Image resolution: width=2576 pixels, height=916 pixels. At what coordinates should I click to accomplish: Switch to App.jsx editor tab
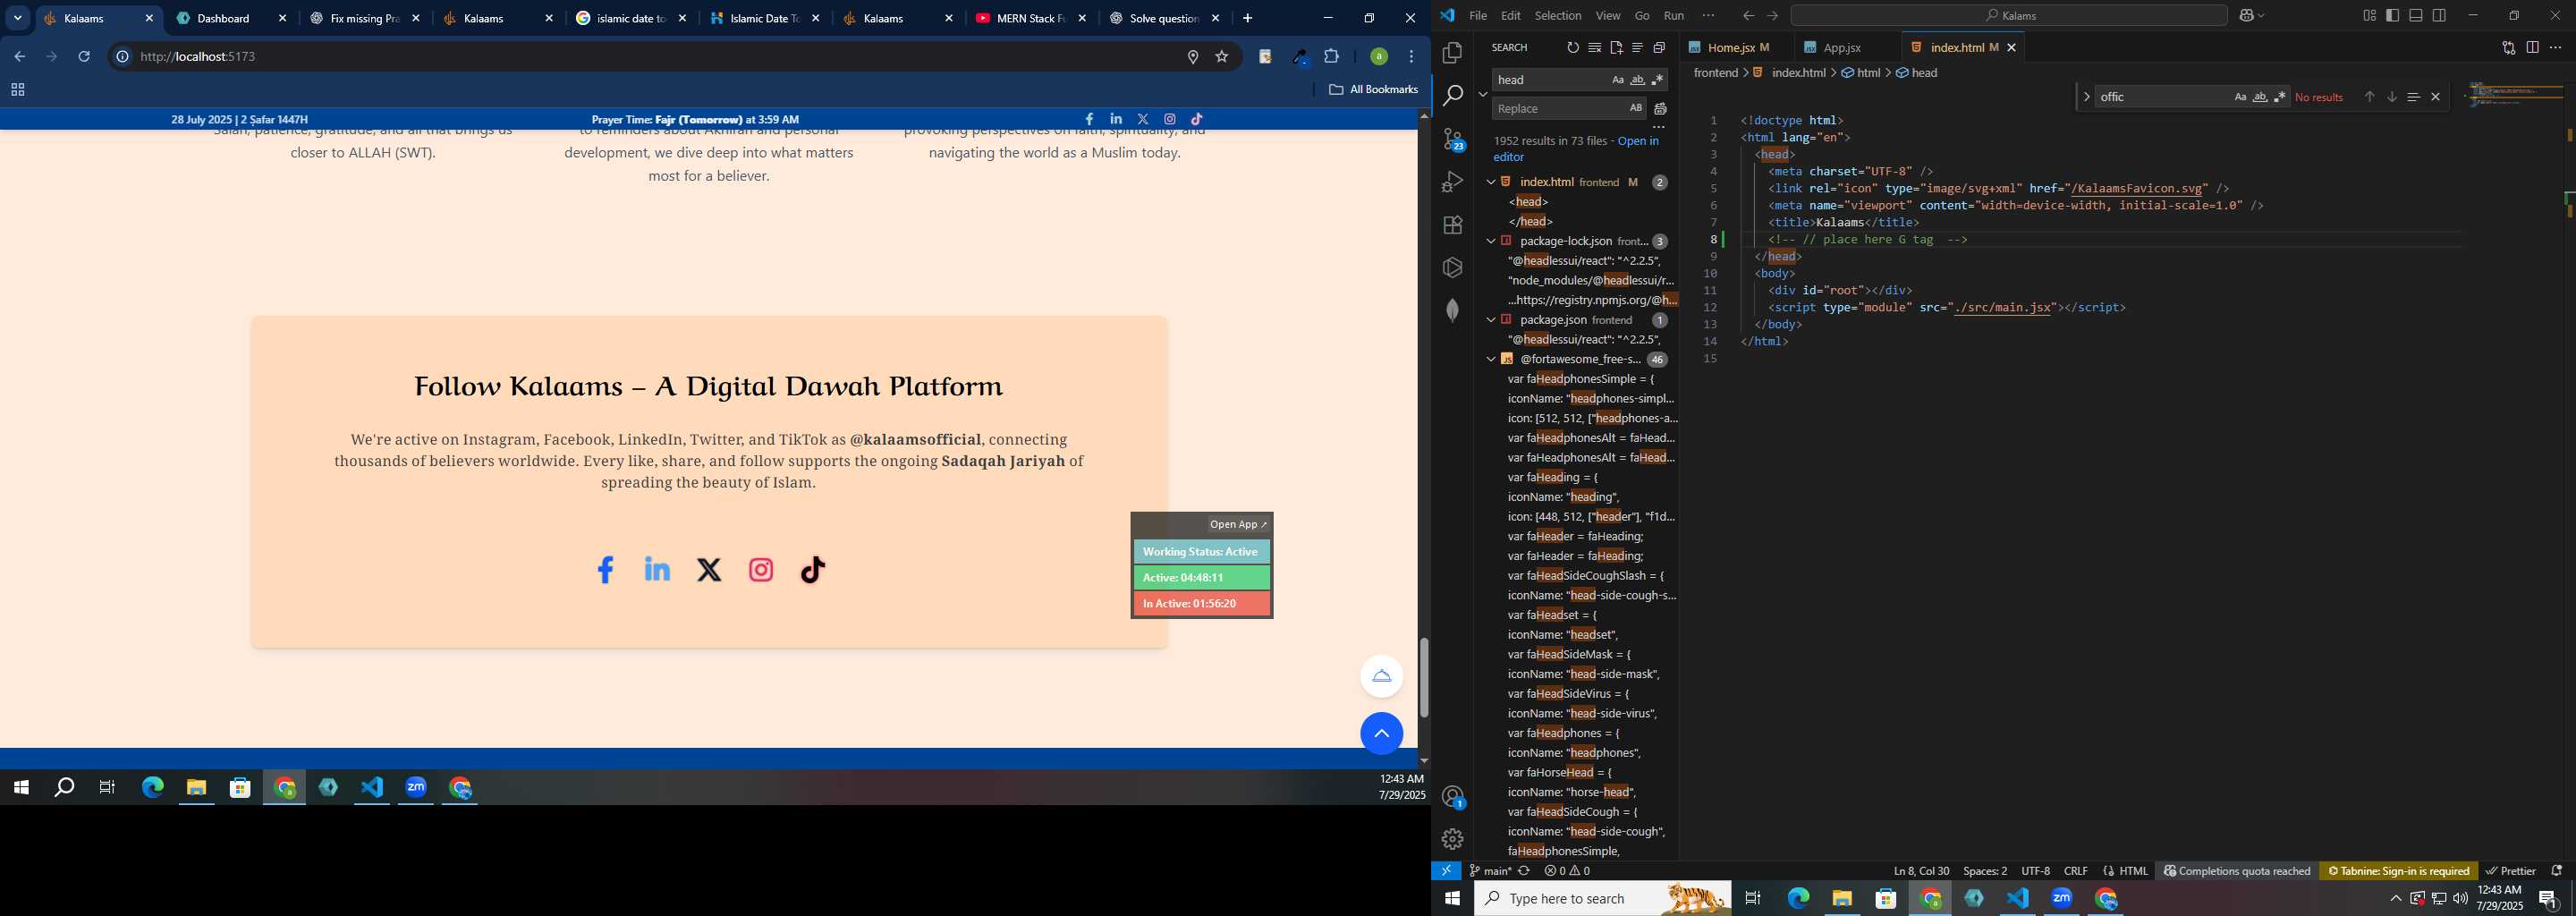(x=1842, y=48)
